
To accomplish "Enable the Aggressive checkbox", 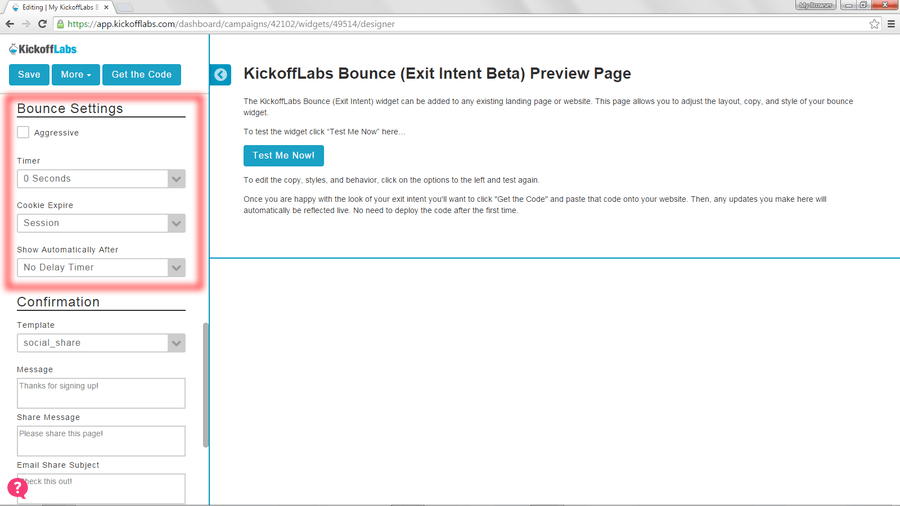I will pos(23,132).
